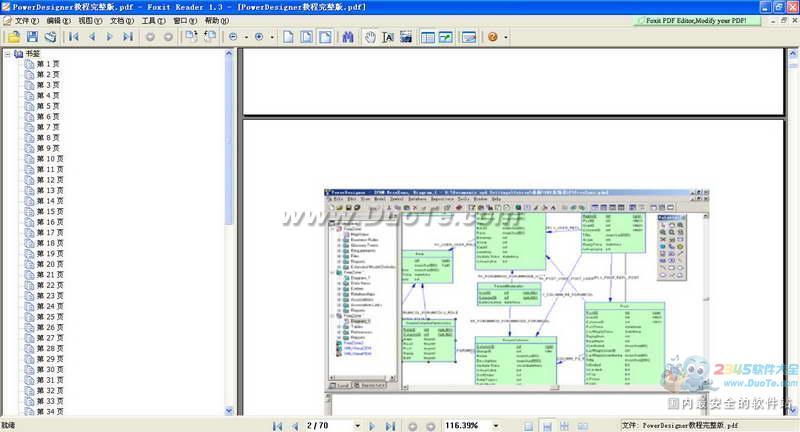Click the binoculars Find icon
Viewport: 800px width, 432px height.
click(348, 37)
